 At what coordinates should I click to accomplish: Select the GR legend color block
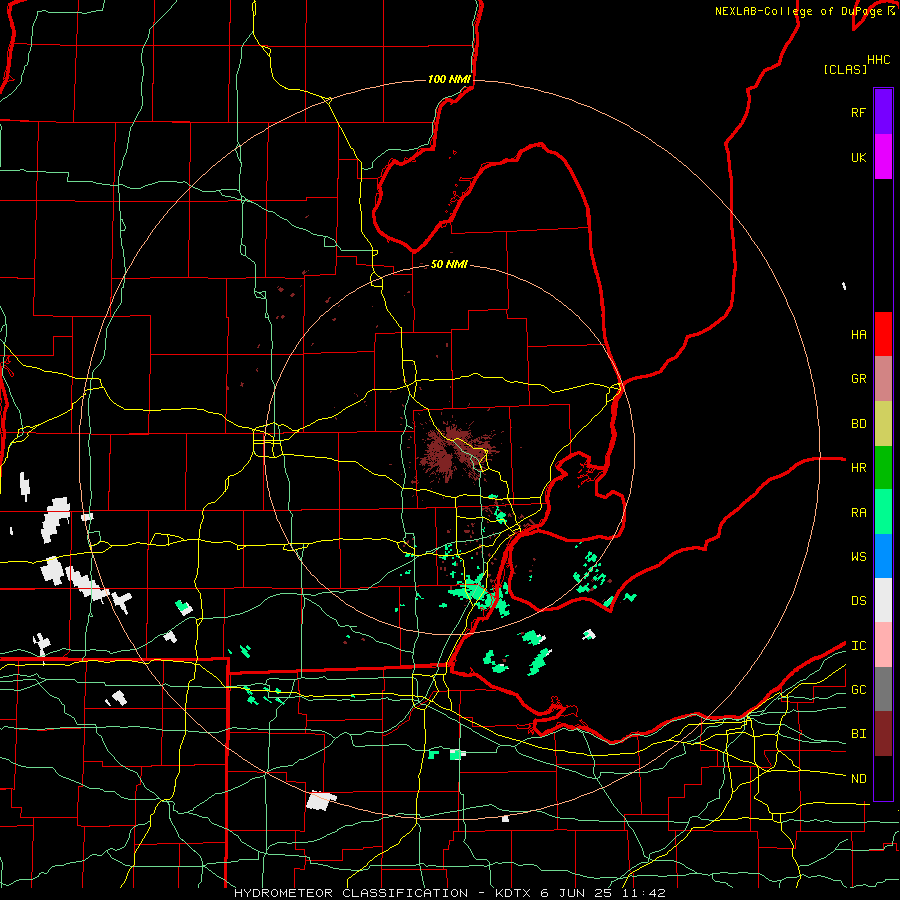[883, 379]
